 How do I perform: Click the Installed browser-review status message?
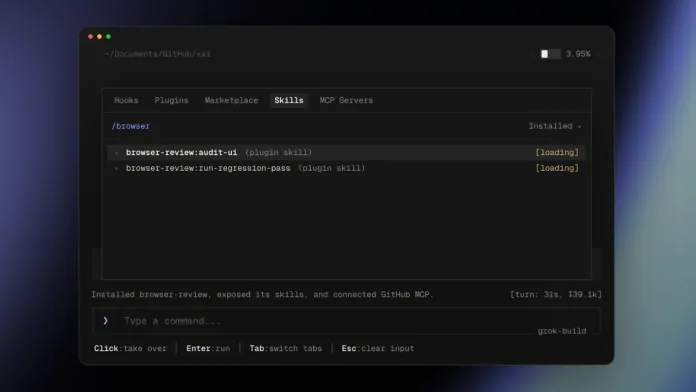pos(262,294)
